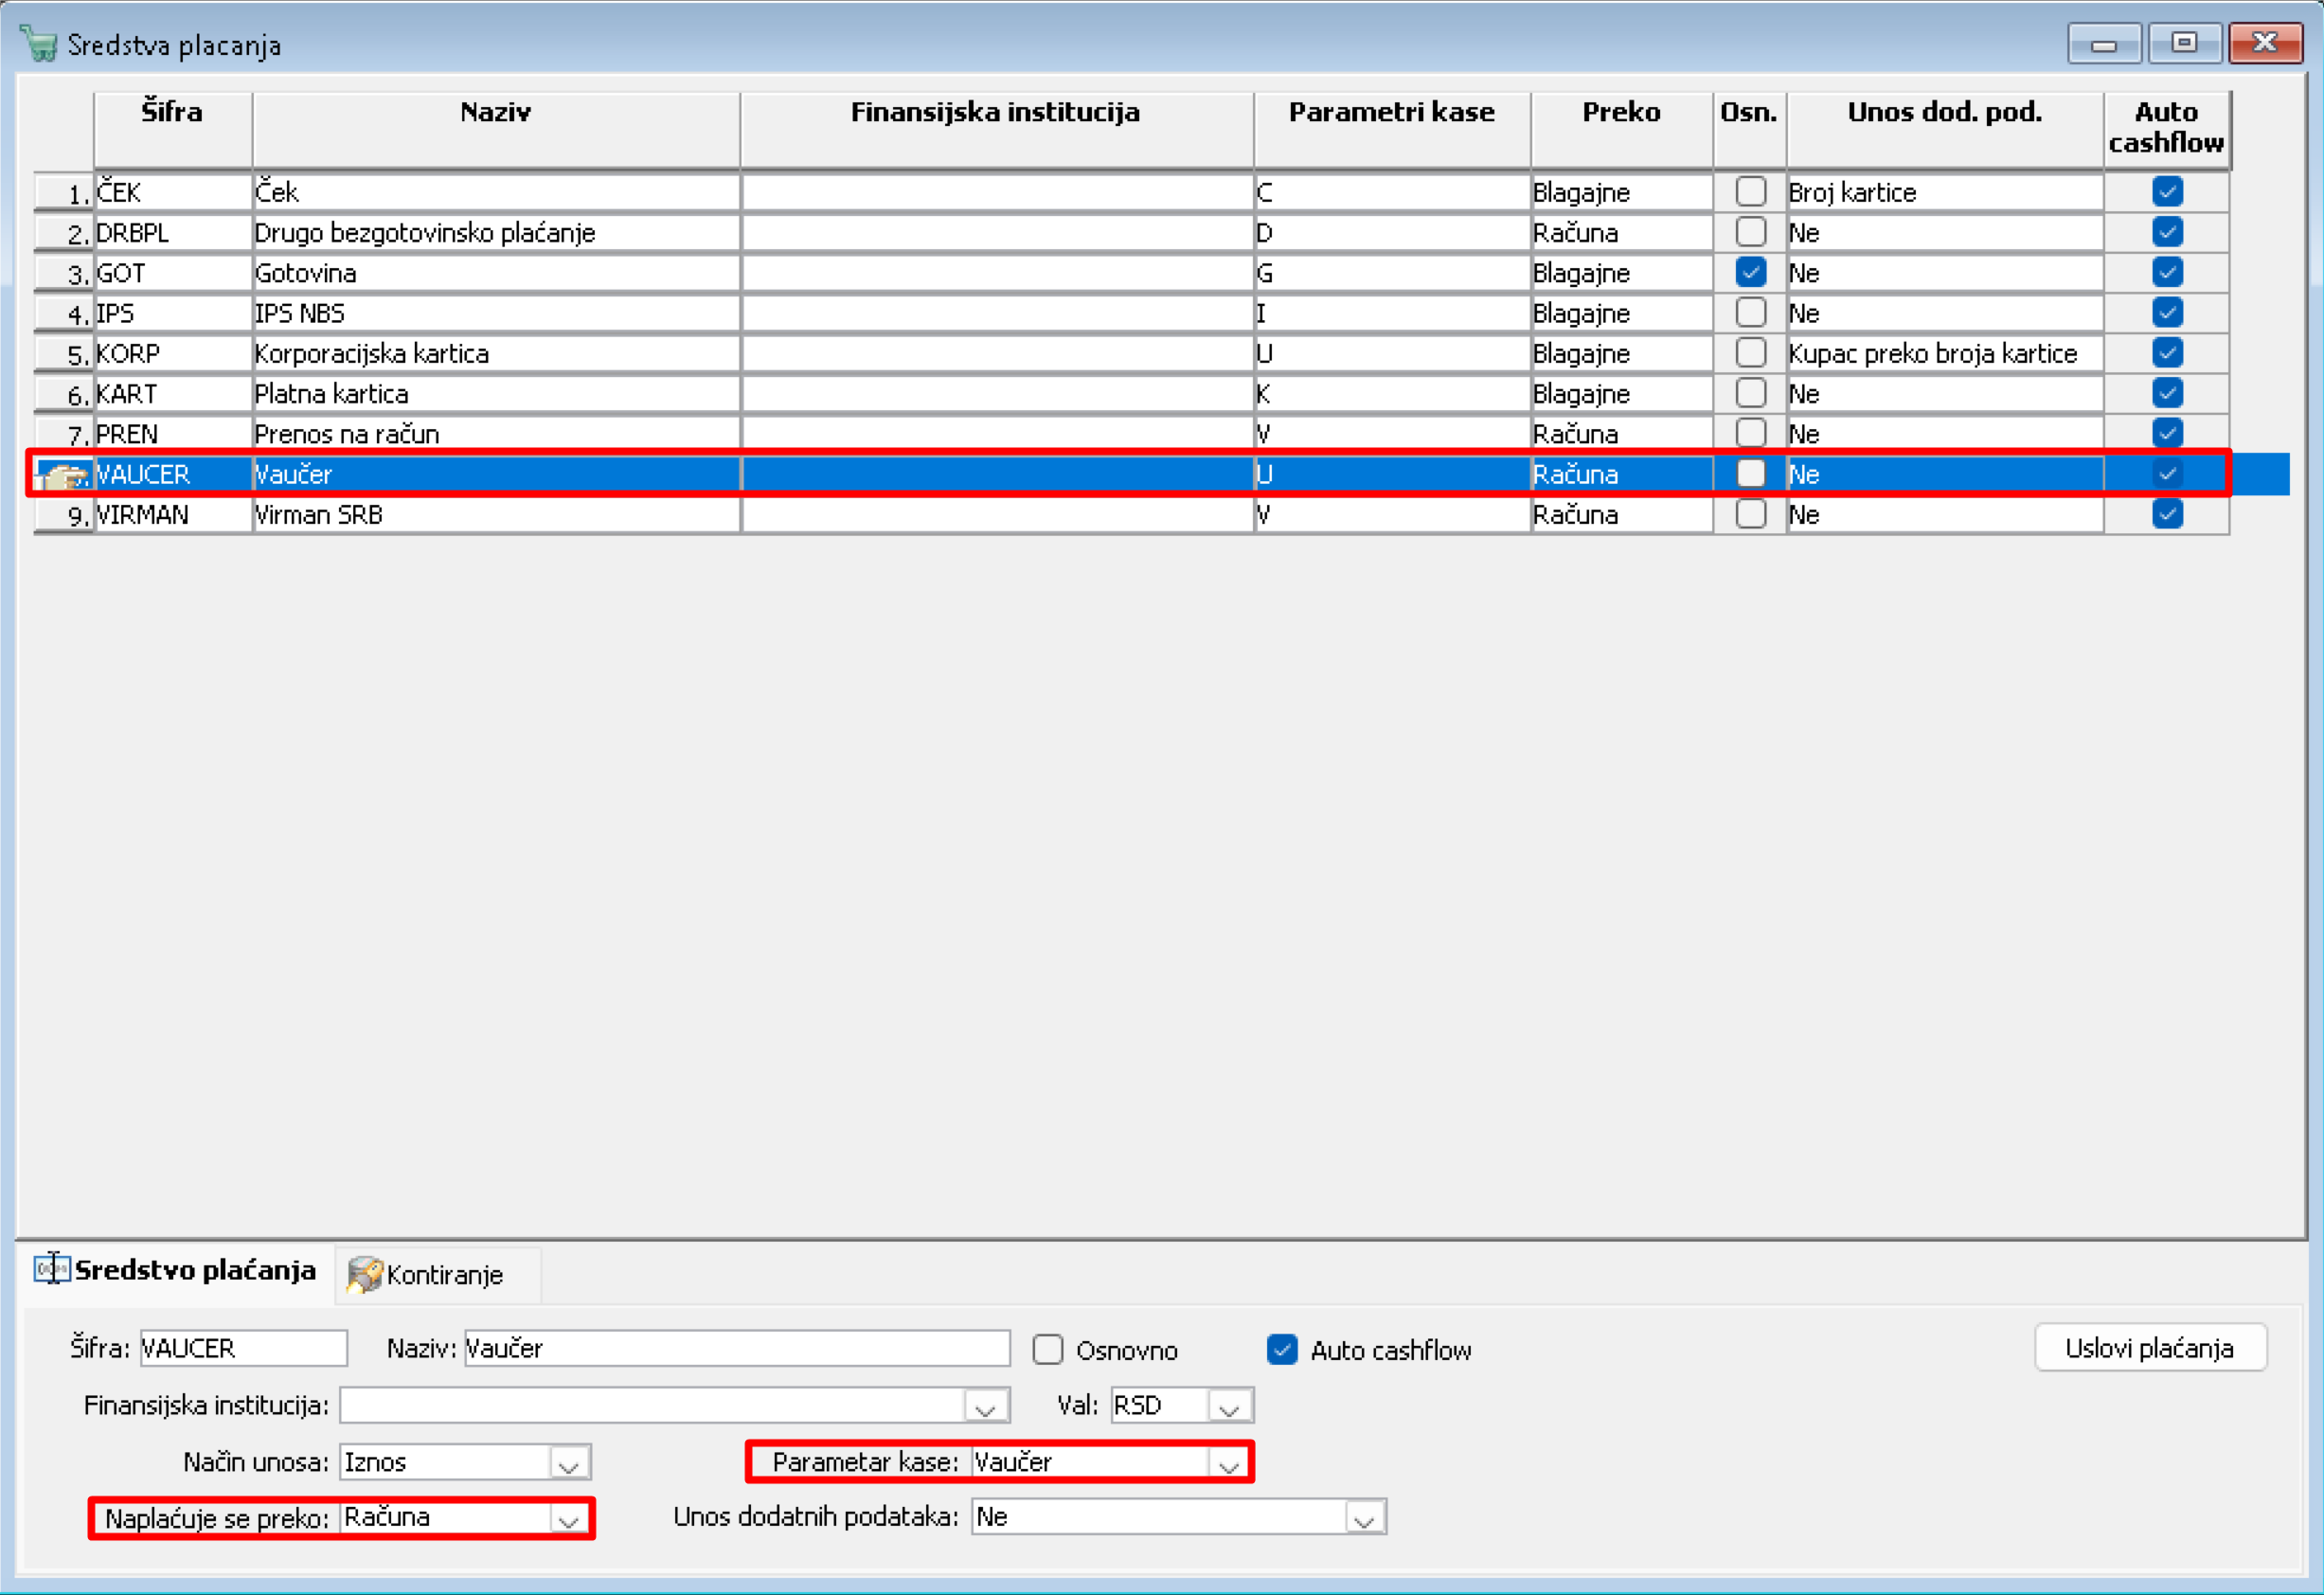The image size is (2324, 1595).
Task: Click the Sredstvo plaćanja tab icon
Action: click(x=52, y=1268)
